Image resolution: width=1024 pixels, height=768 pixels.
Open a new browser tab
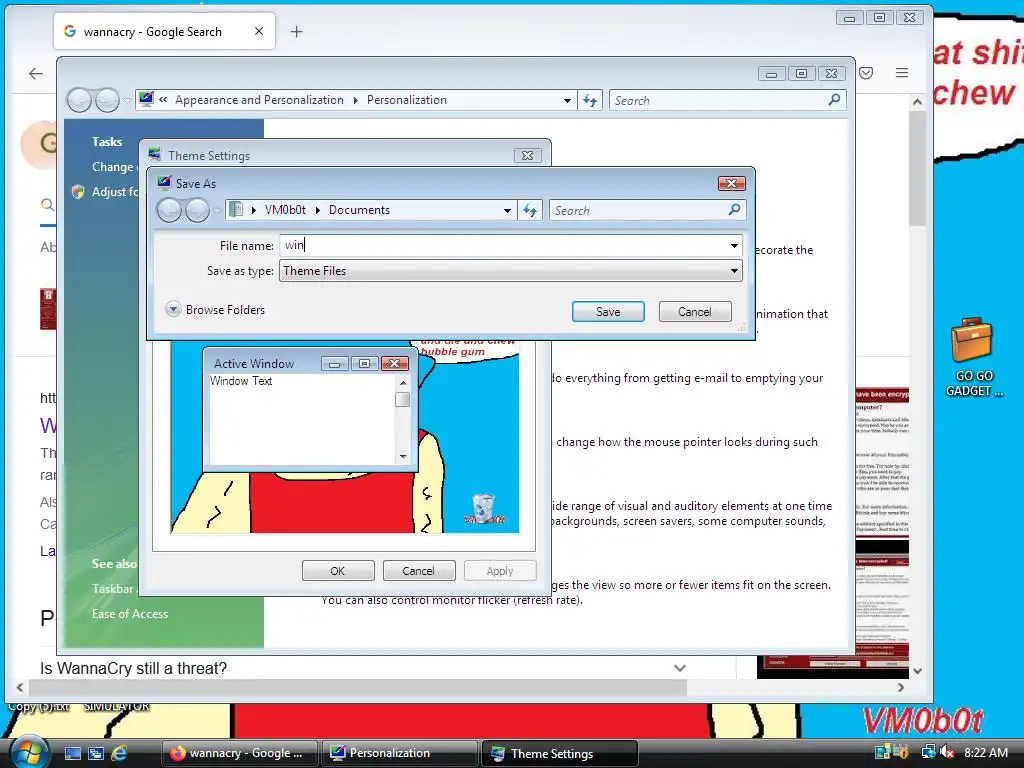click(296, 31)
